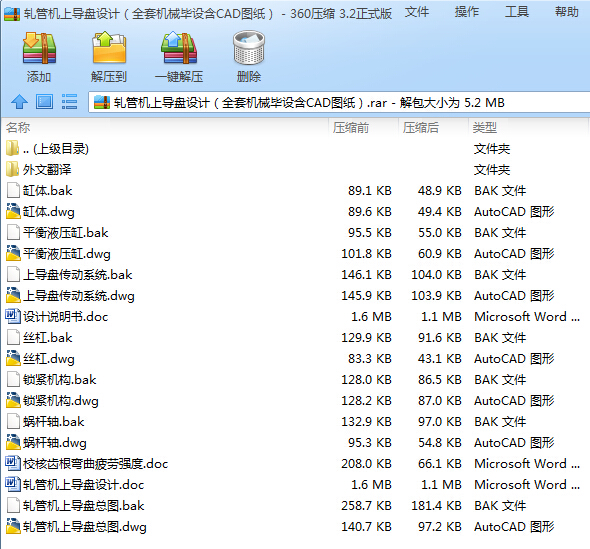
Task: Select the file name 平衡液压缸.dwg
Action: click(67, 254)
